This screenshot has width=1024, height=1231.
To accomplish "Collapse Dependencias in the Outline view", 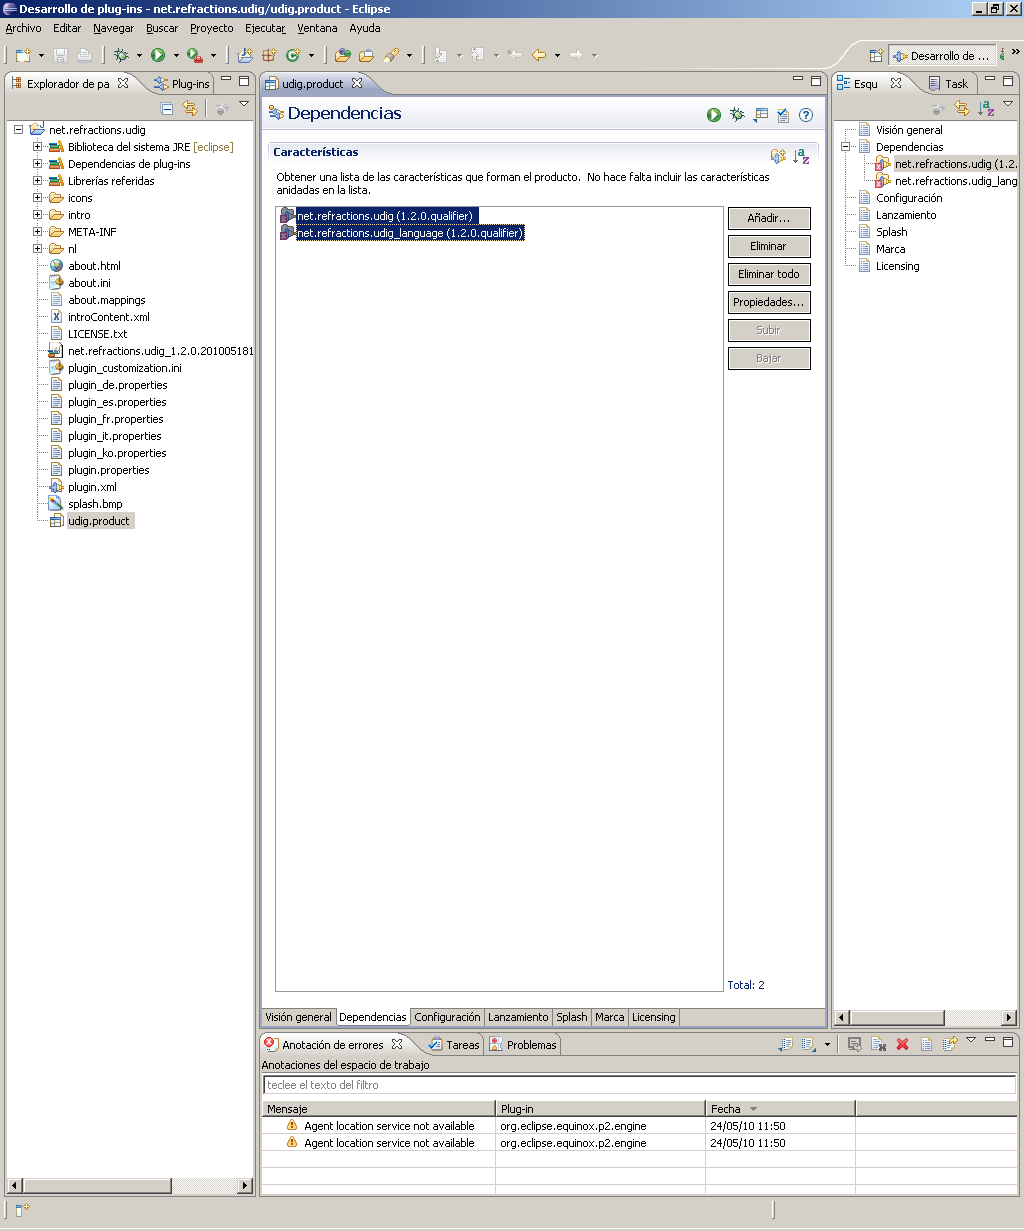I will coord(845,147).
